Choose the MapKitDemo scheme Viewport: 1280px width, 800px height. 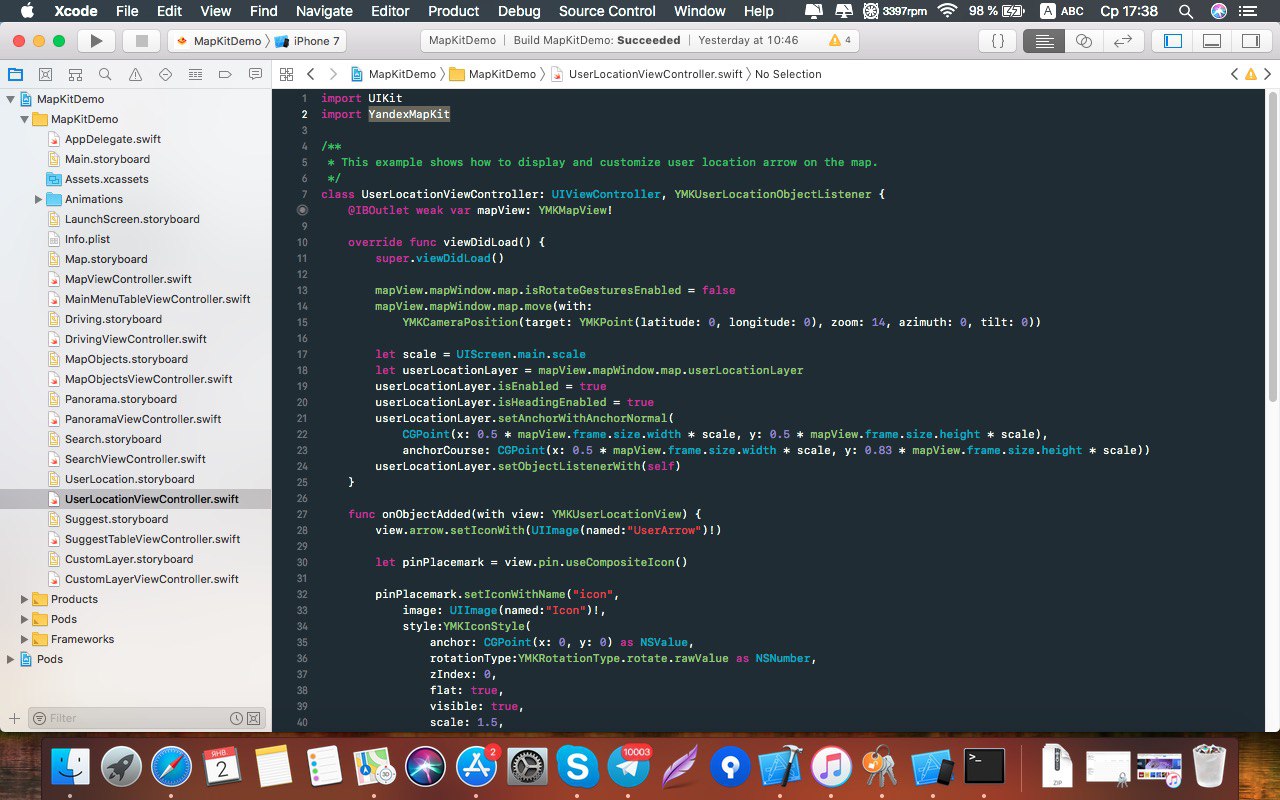(217, 41)
